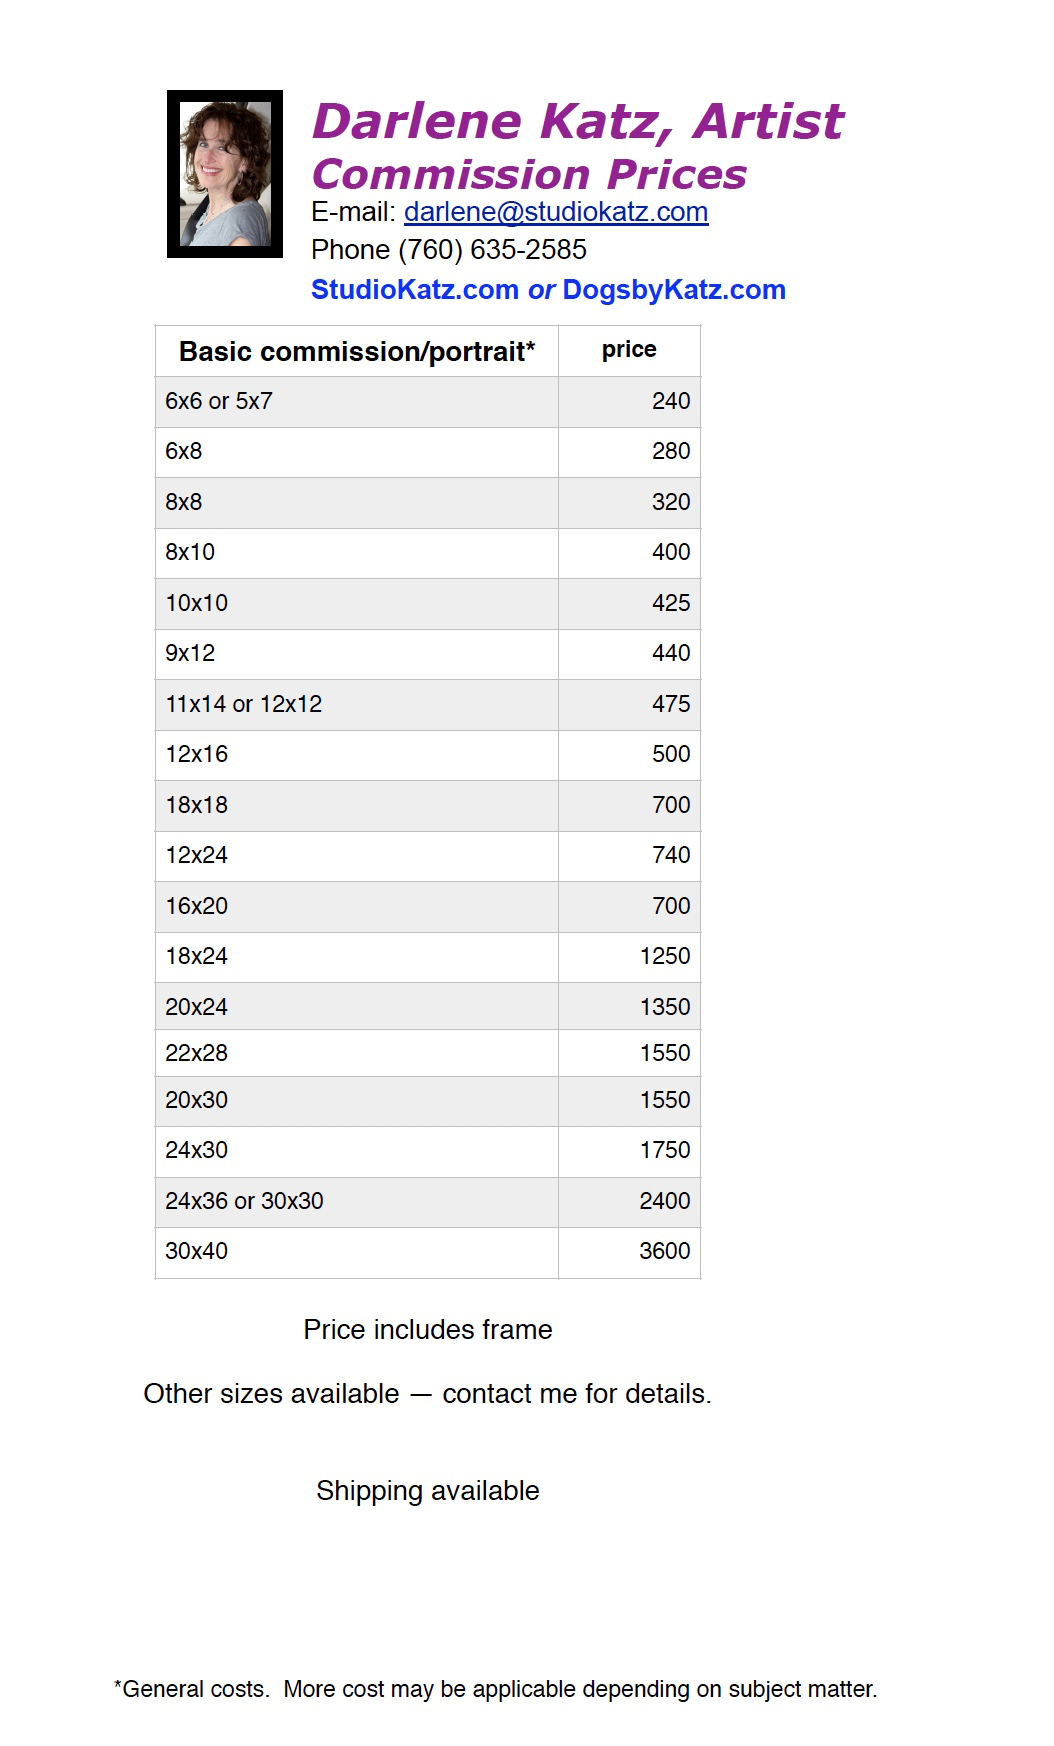
Task: Click the "Price includes frame" note
Action: (428, 1330)
